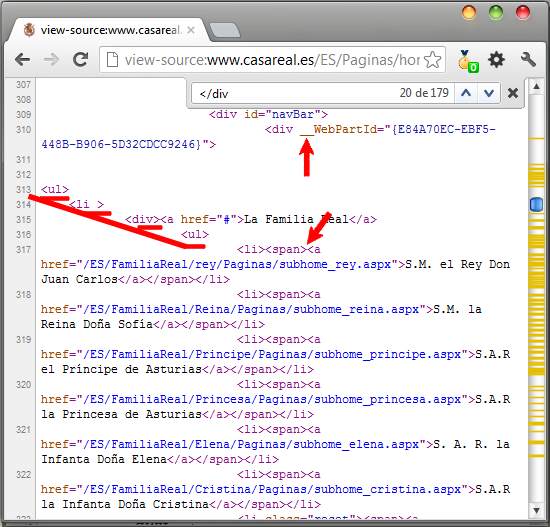The image size is (550, 527).
Task: Close the find bar
Action: click(513, 93)
